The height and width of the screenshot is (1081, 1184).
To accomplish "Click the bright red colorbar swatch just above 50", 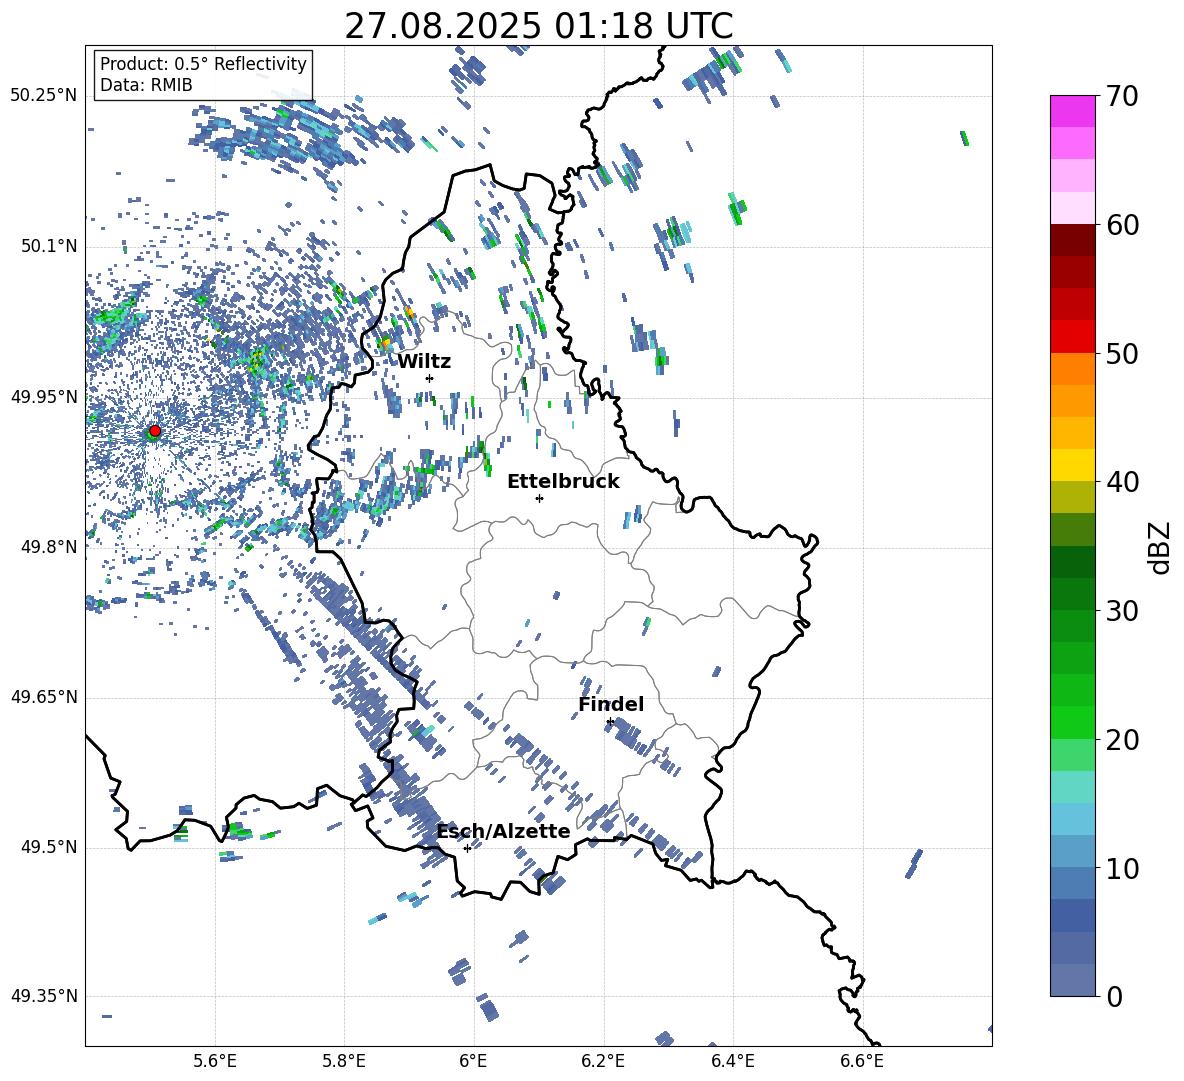I will tap(1072, 337).
